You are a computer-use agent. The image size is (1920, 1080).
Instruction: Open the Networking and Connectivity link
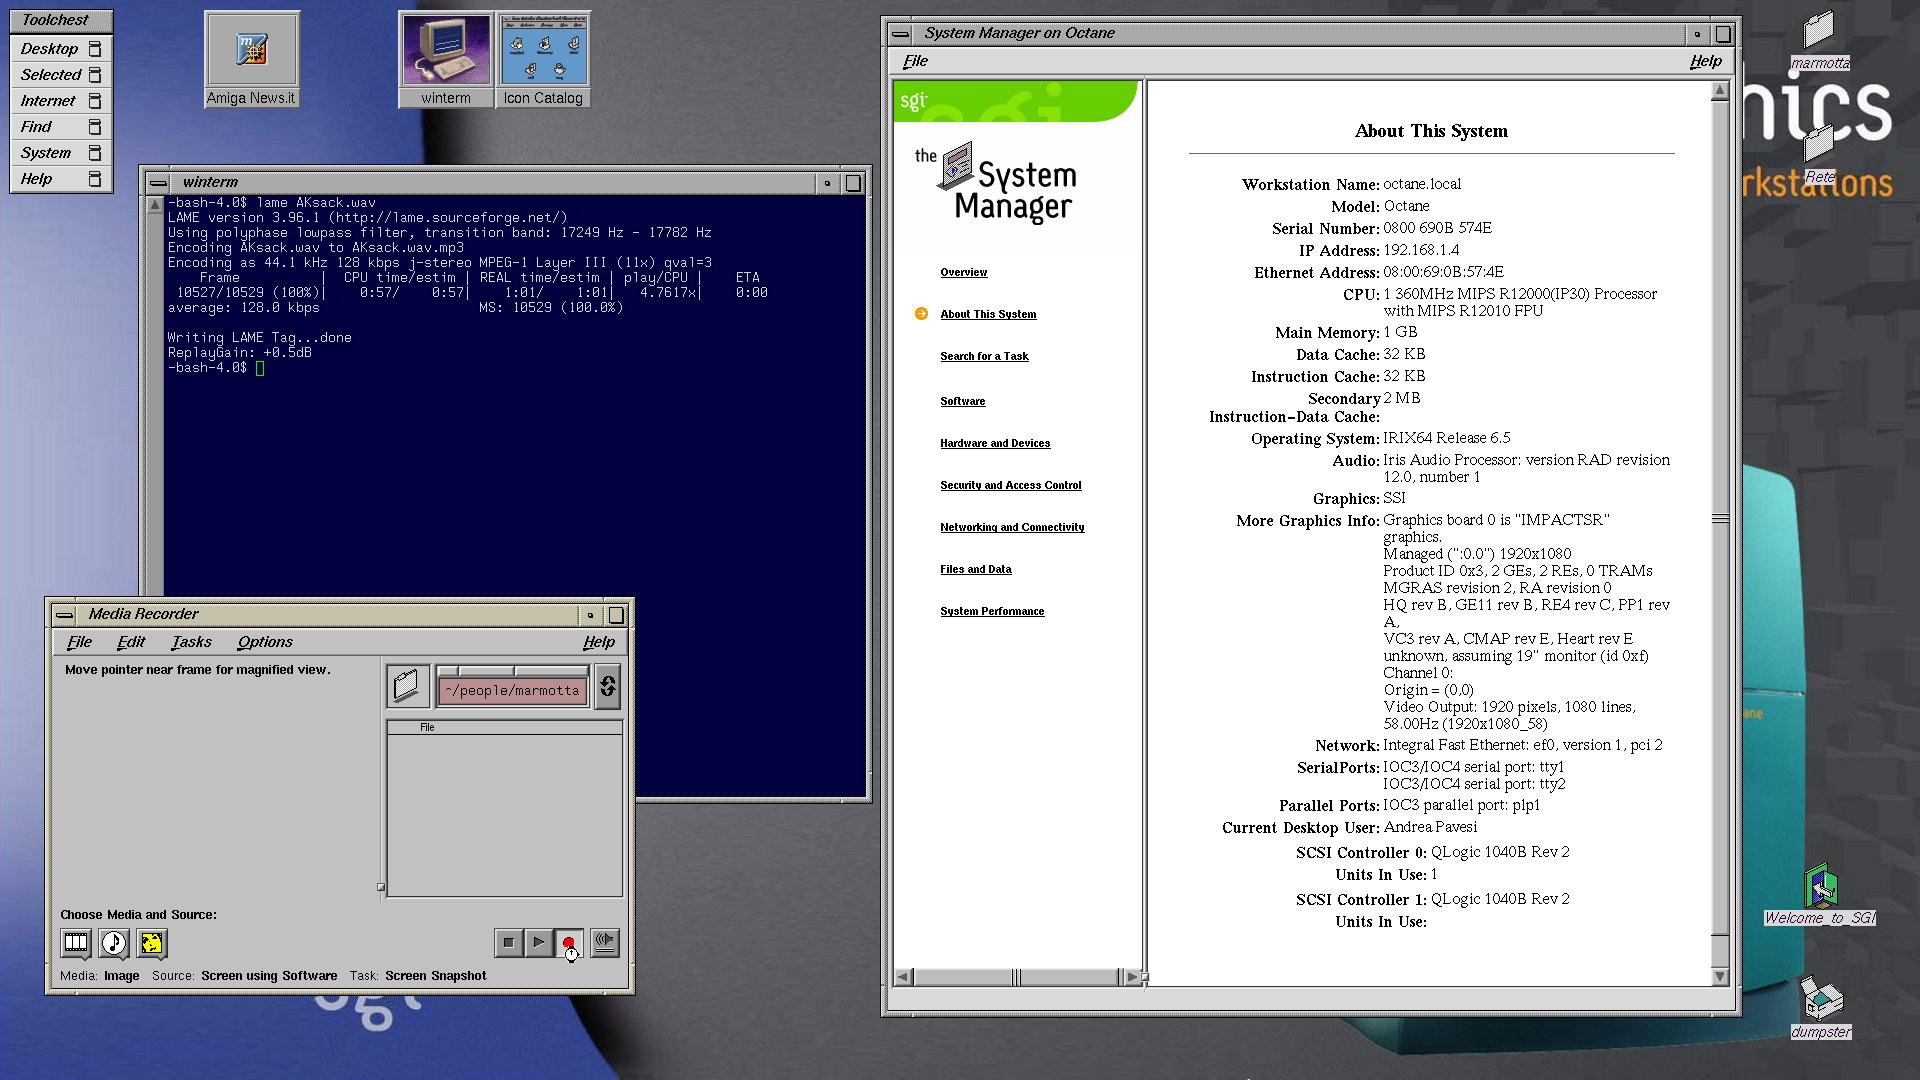(1012, 527)
